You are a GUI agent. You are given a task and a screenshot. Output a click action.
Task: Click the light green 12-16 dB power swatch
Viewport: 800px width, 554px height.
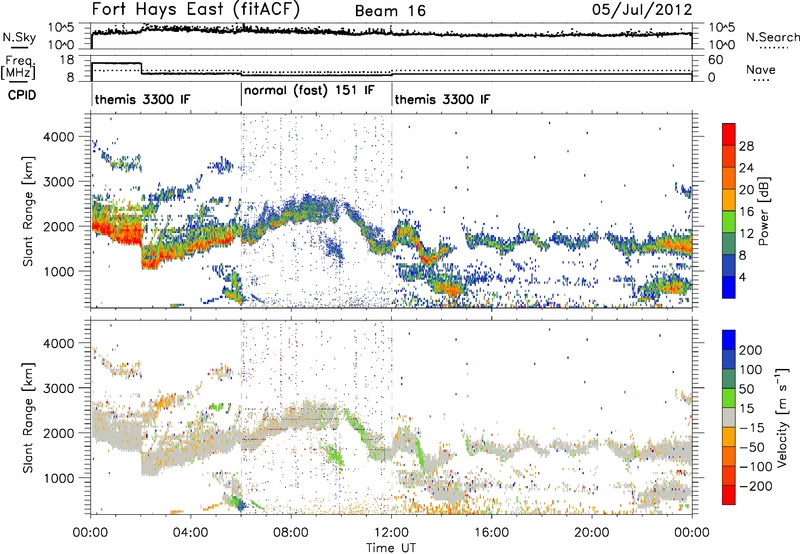coord(729,221)
